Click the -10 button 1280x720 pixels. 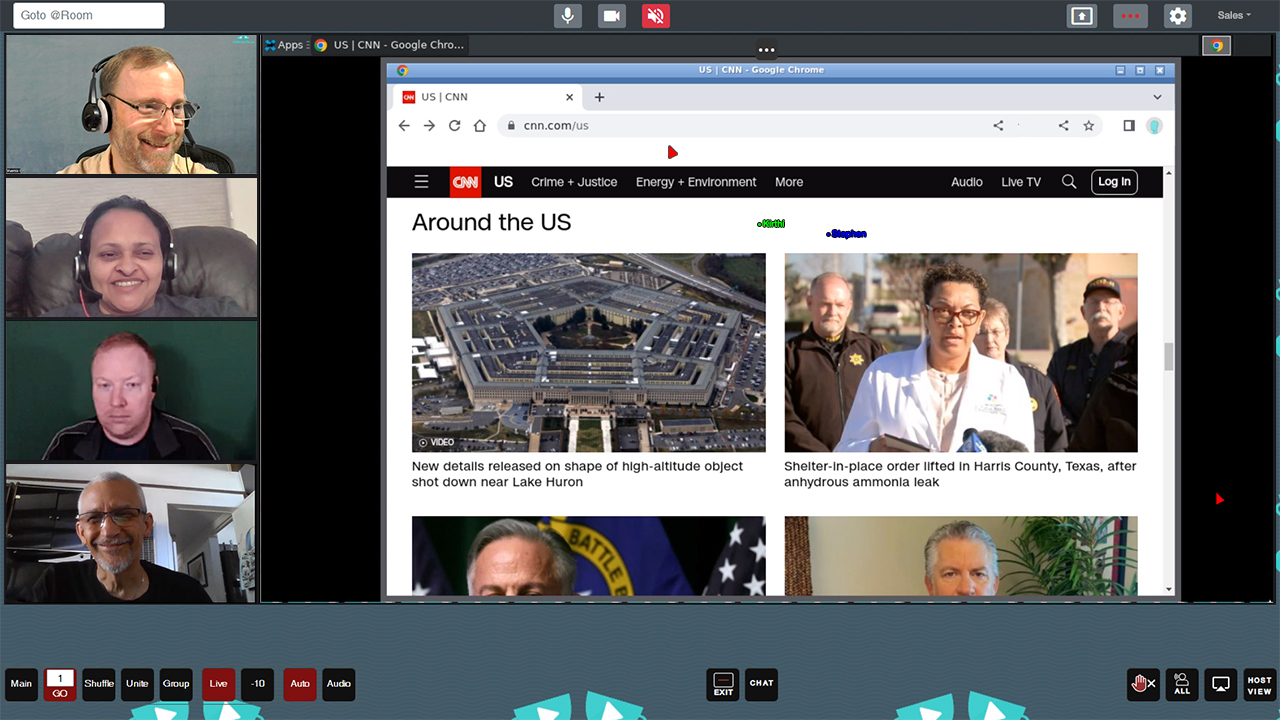coord(258,684)
